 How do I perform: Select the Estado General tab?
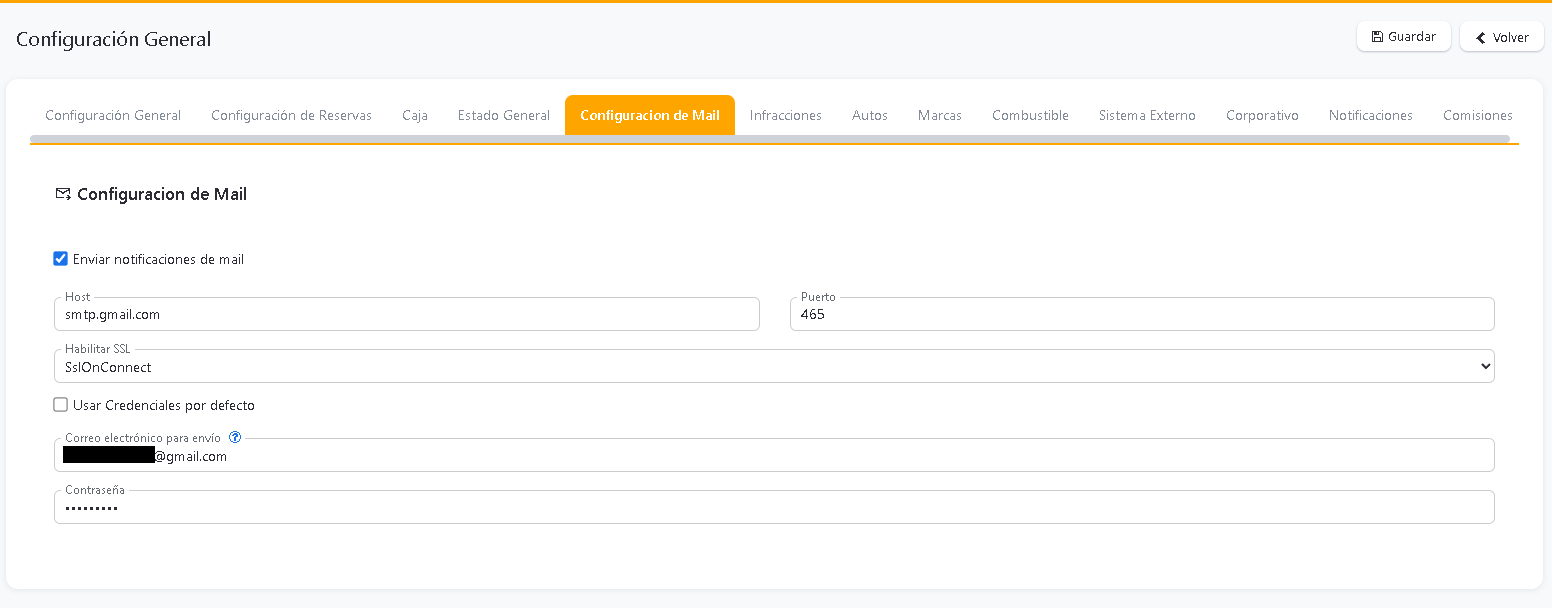click(x=504, y=115)
